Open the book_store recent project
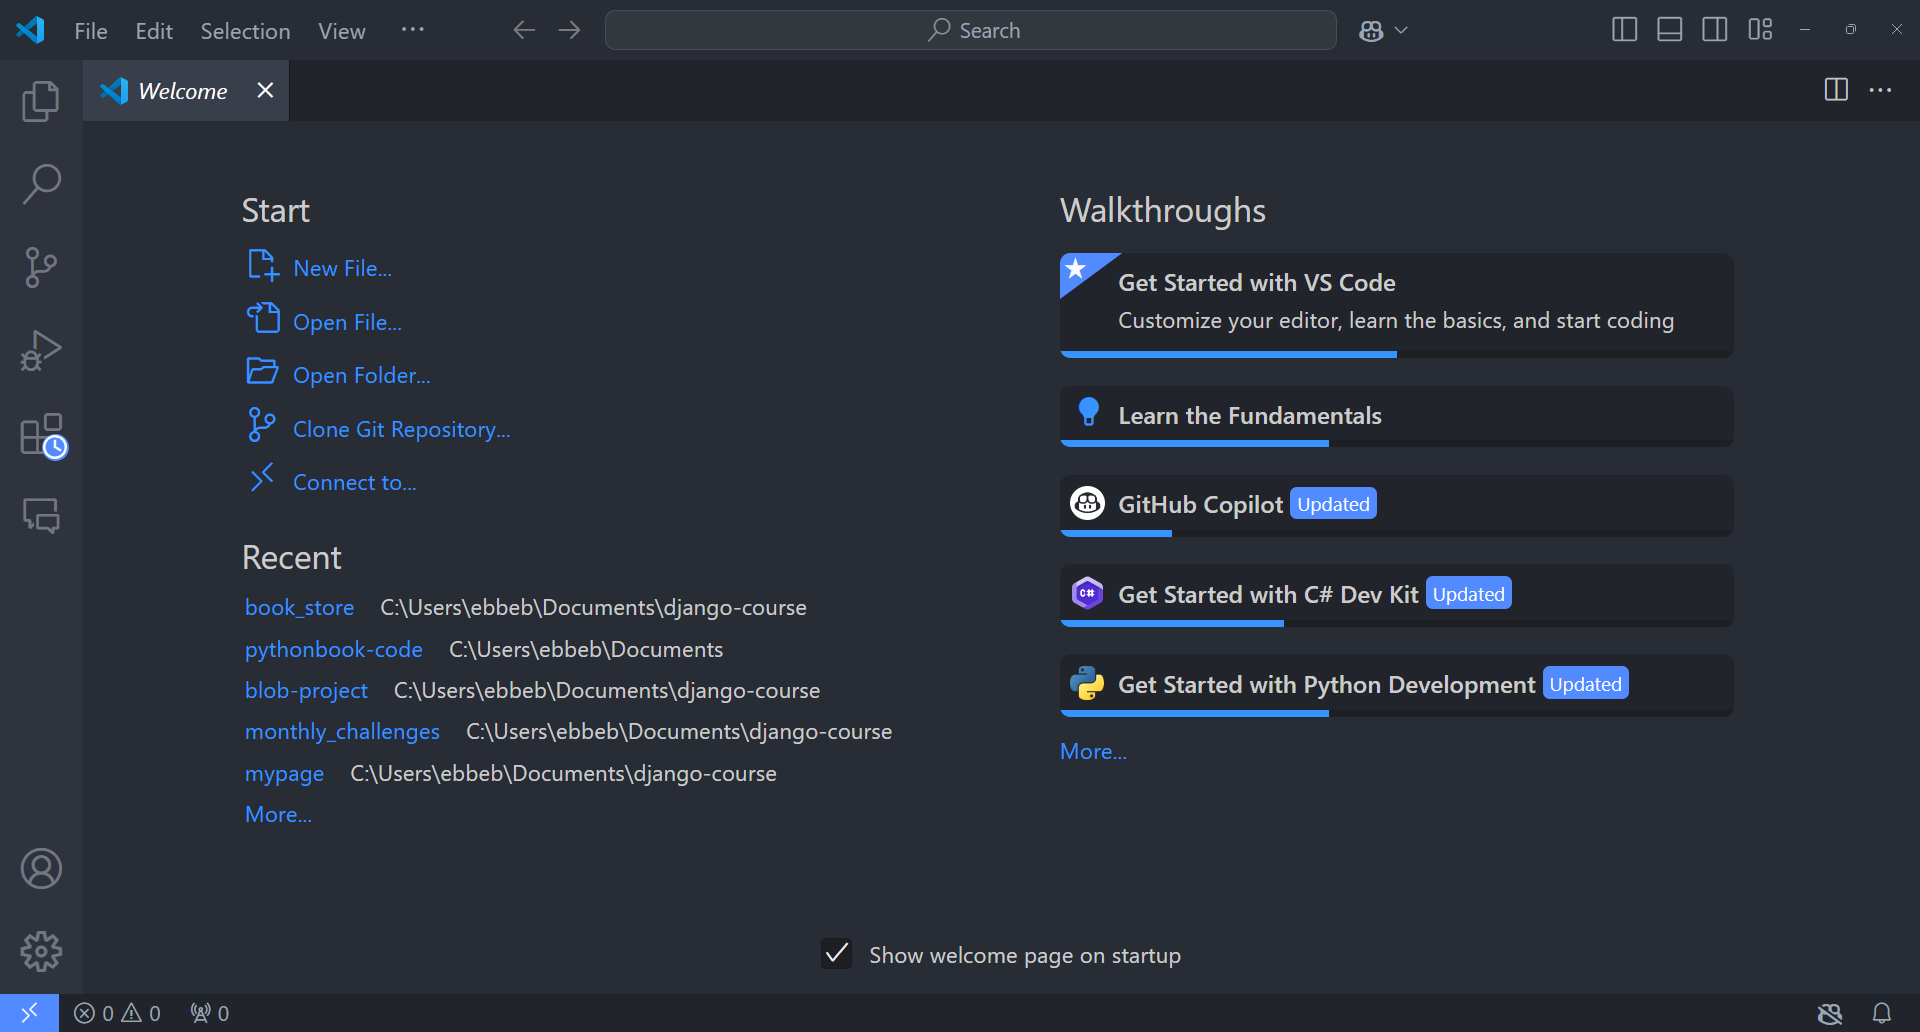The height and width of the screenshot is (1032, 1920). 299,607
